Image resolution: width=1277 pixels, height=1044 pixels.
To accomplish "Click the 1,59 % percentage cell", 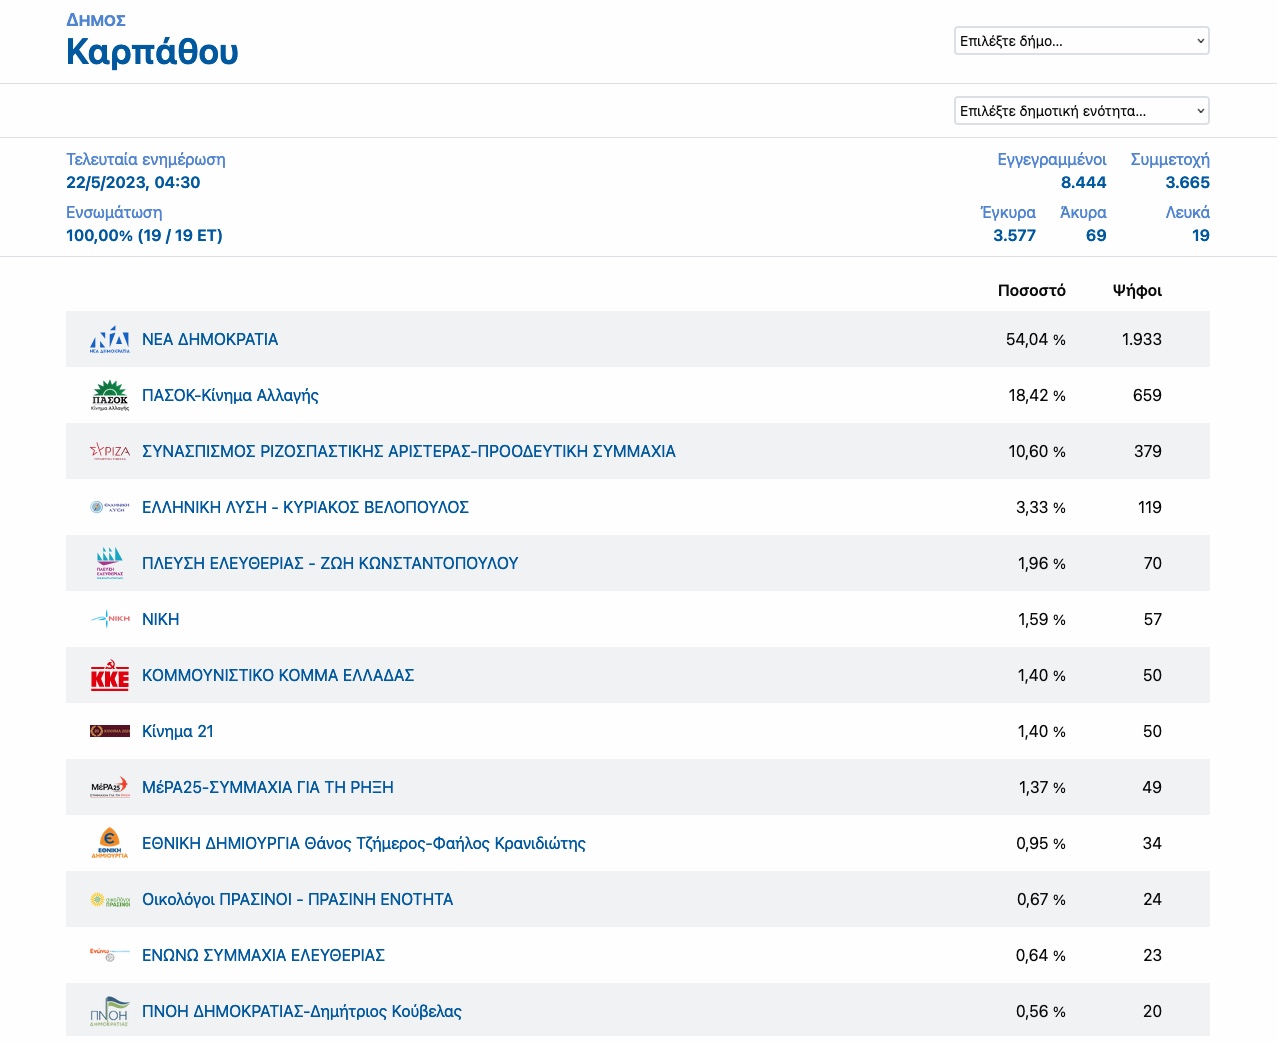I will (x=1042, y=619).
